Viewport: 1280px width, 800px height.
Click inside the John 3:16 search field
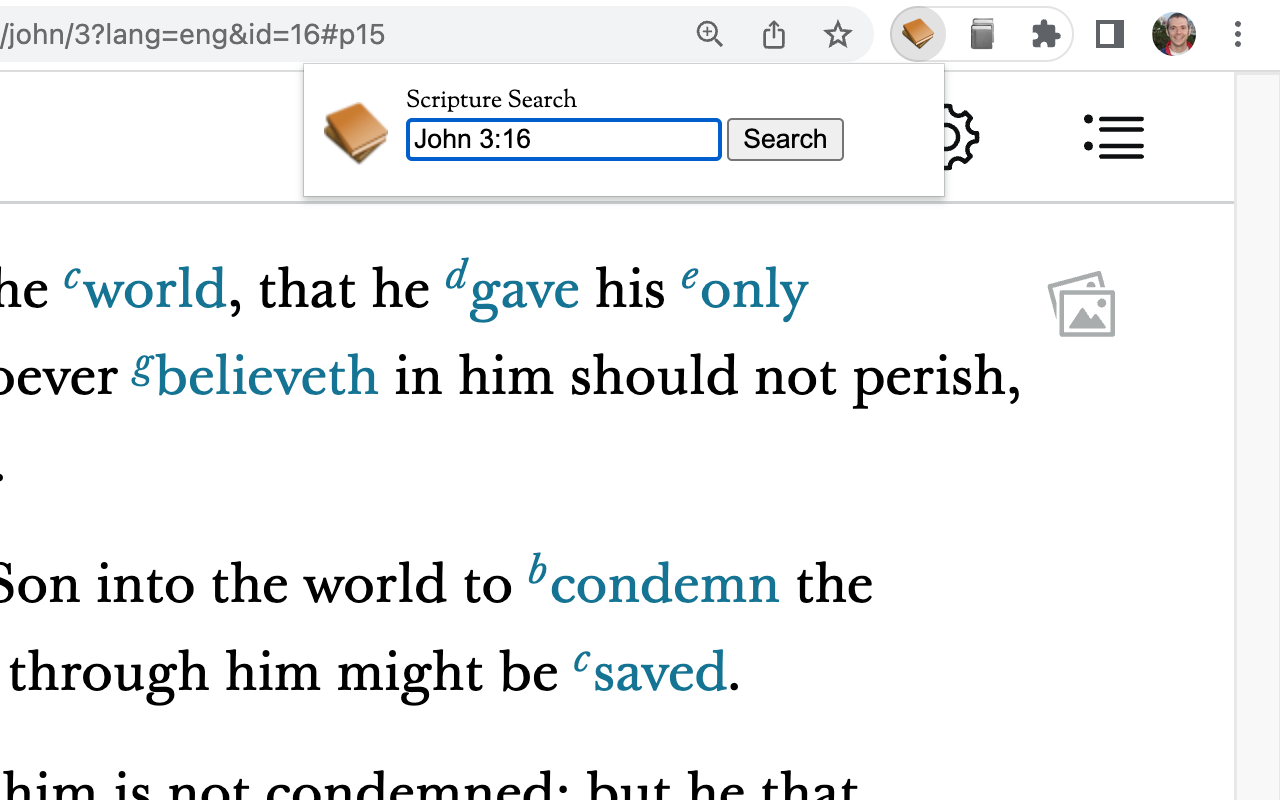click(x=563, y=139)
